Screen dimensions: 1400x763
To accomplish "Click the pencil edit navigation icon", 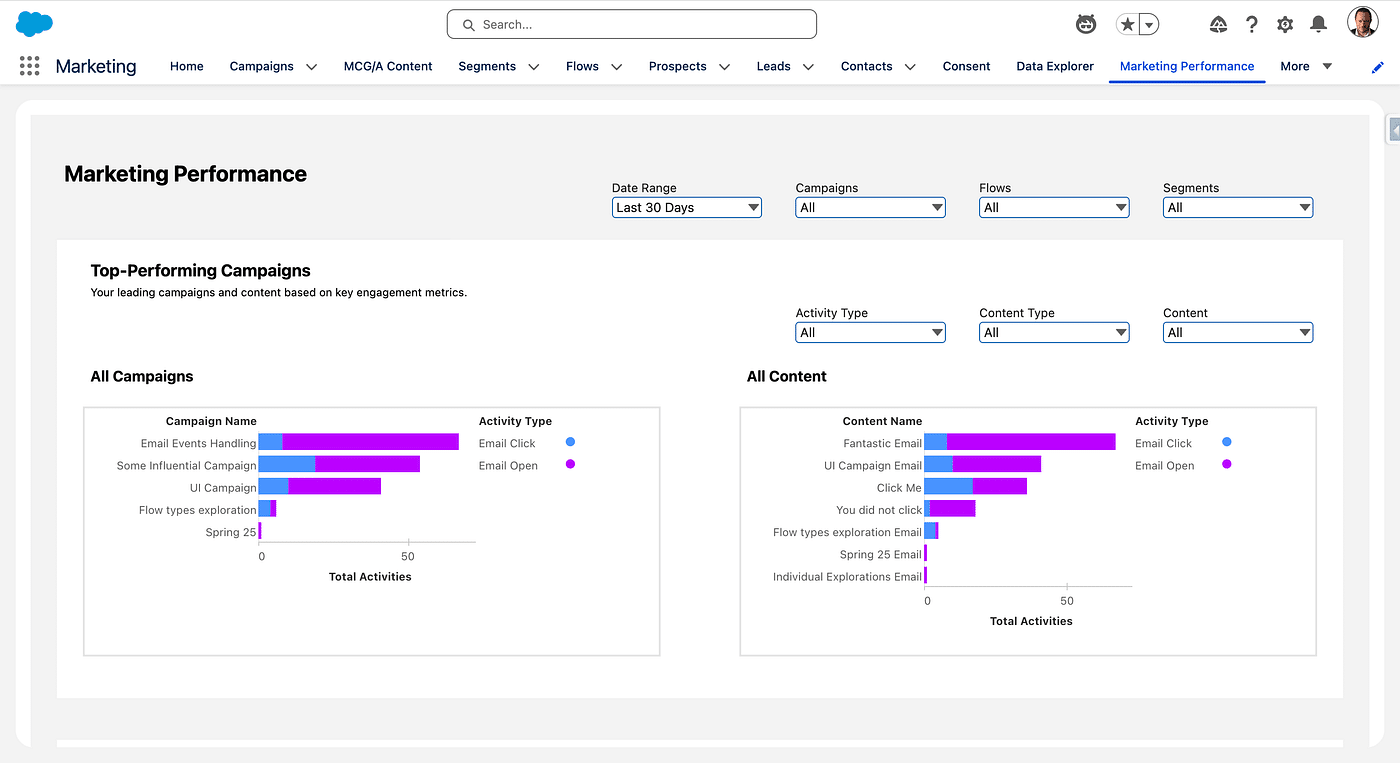I will (1378, 67).
